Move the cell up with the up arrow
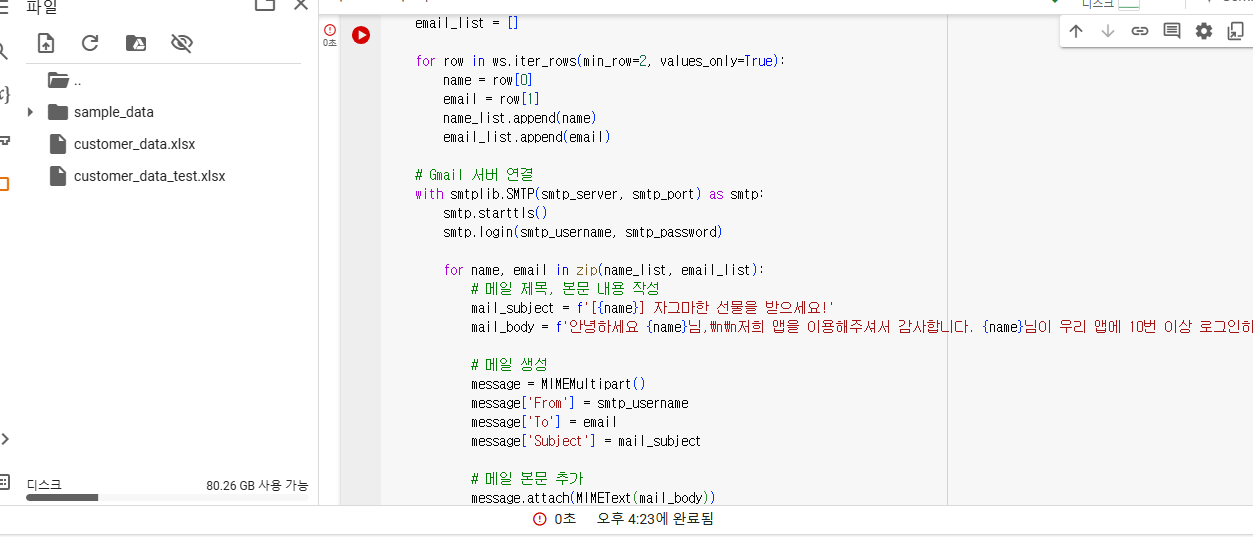The height and width of the screenshot is (537, 1253). (1076, 31)
